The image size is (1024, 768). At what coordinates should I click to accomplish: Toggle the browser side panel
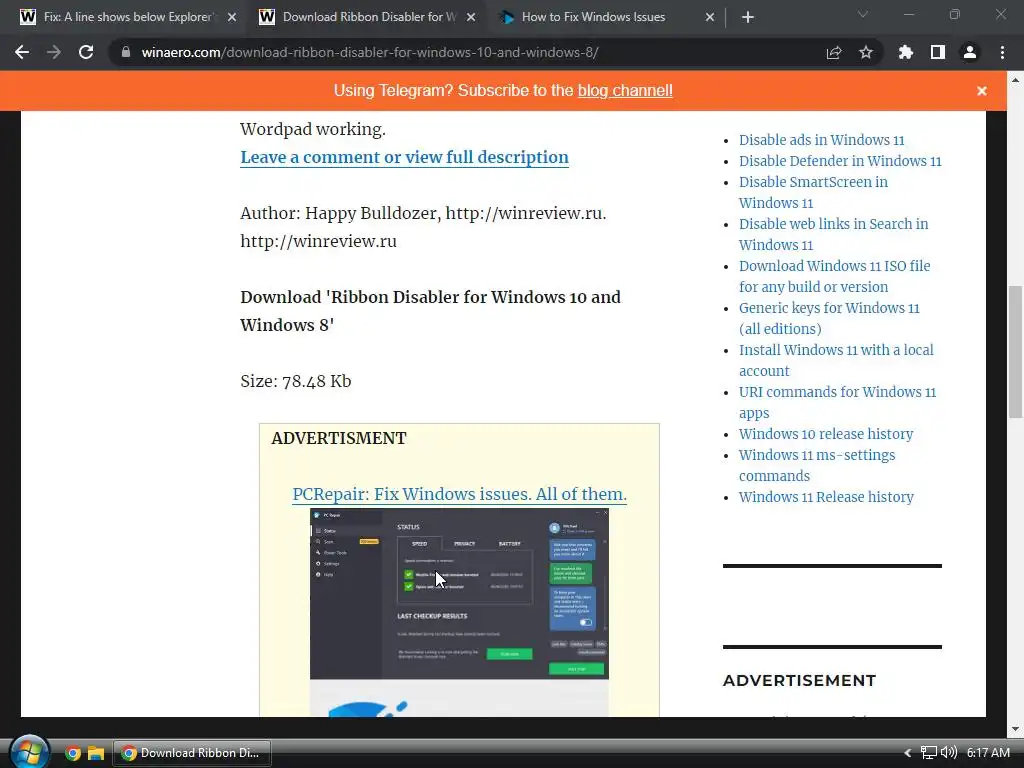(938, 52)
